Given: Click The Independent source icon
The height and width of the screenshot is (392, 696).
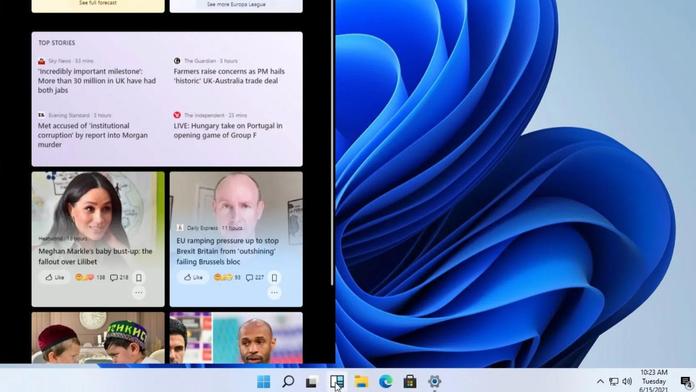Looking at the screenshot, I should 177,115.
